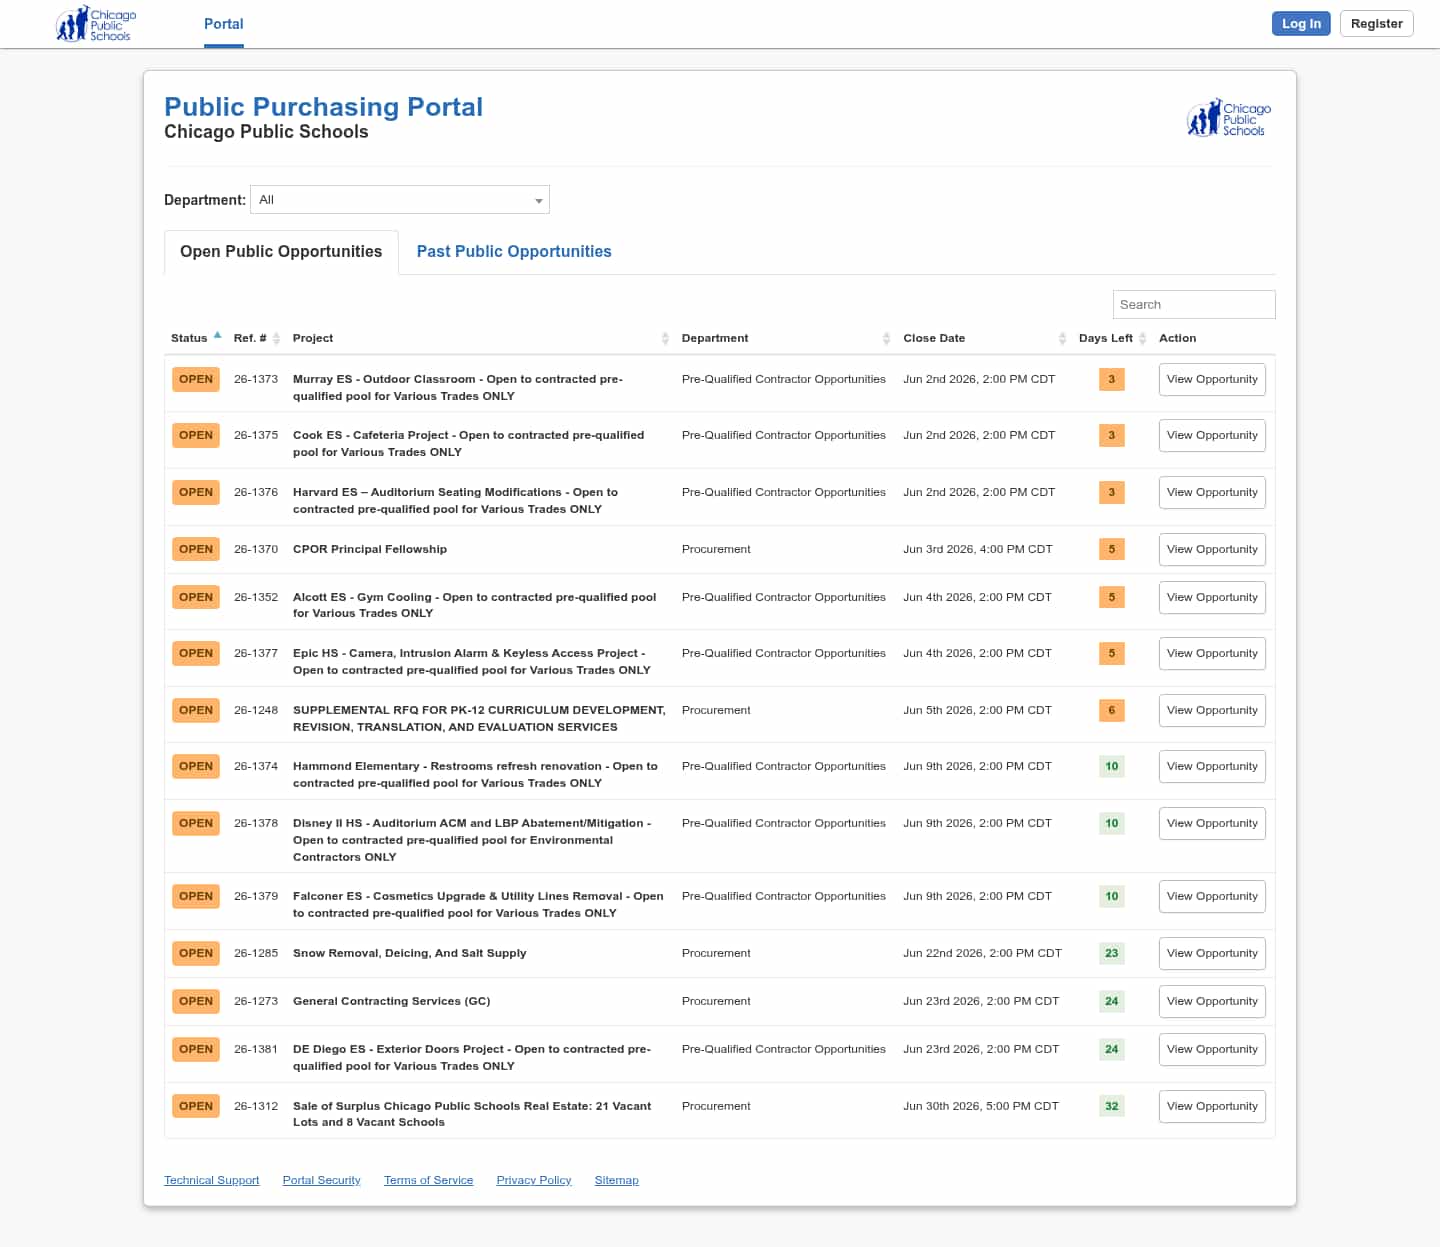The width and height of the screenshot is (1440, 1247).
Task: View Opportunity for Supplemental RFQ PK-12 Curriculum
Action: tap(1212, 711)
